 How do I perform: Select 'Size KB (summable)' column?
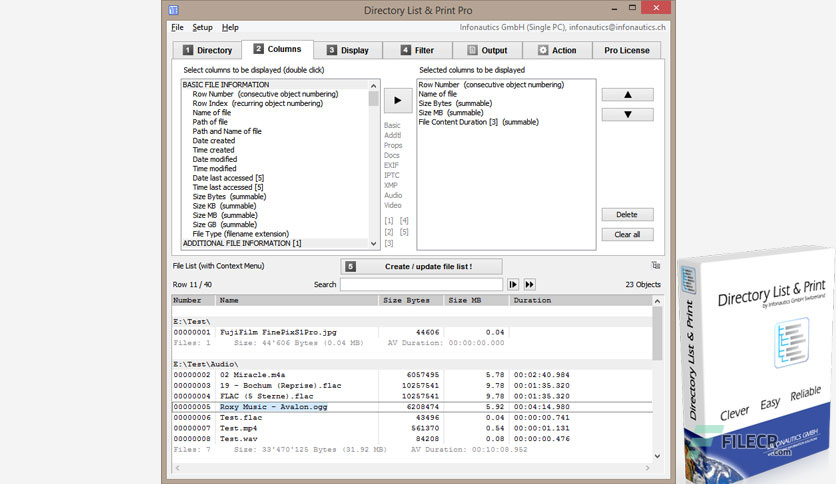(224, 206)
